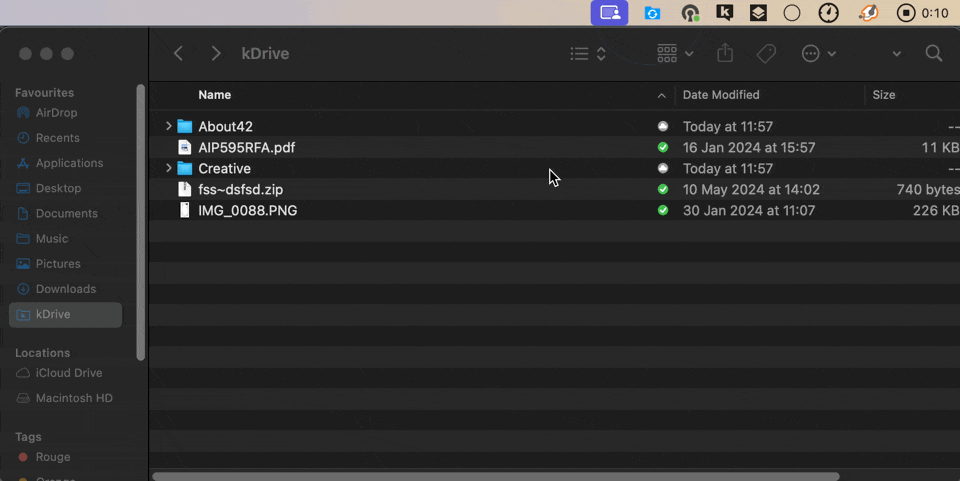Expand the Creative folder
960x481 pixels.
(x=168, y=168)
